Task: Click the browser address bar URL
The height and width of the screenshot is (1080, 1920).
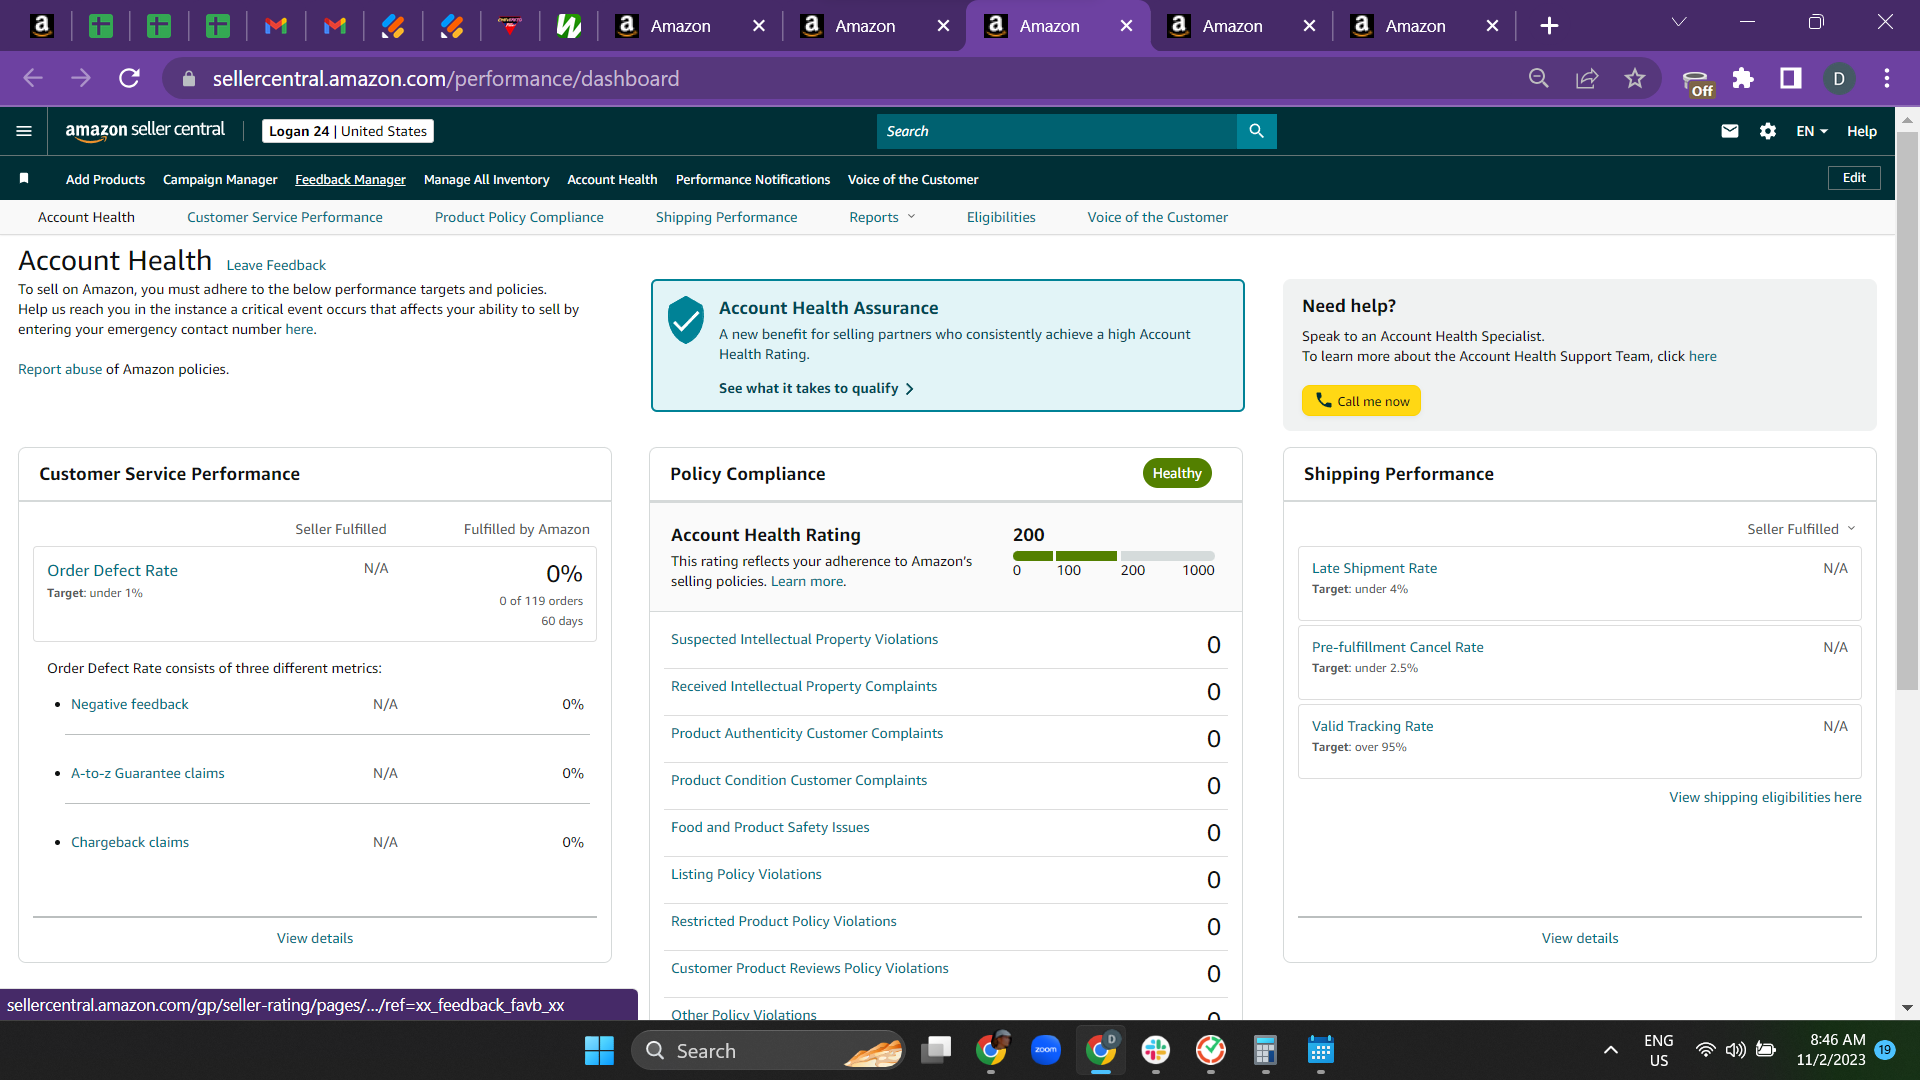Action: pos(446,78)
